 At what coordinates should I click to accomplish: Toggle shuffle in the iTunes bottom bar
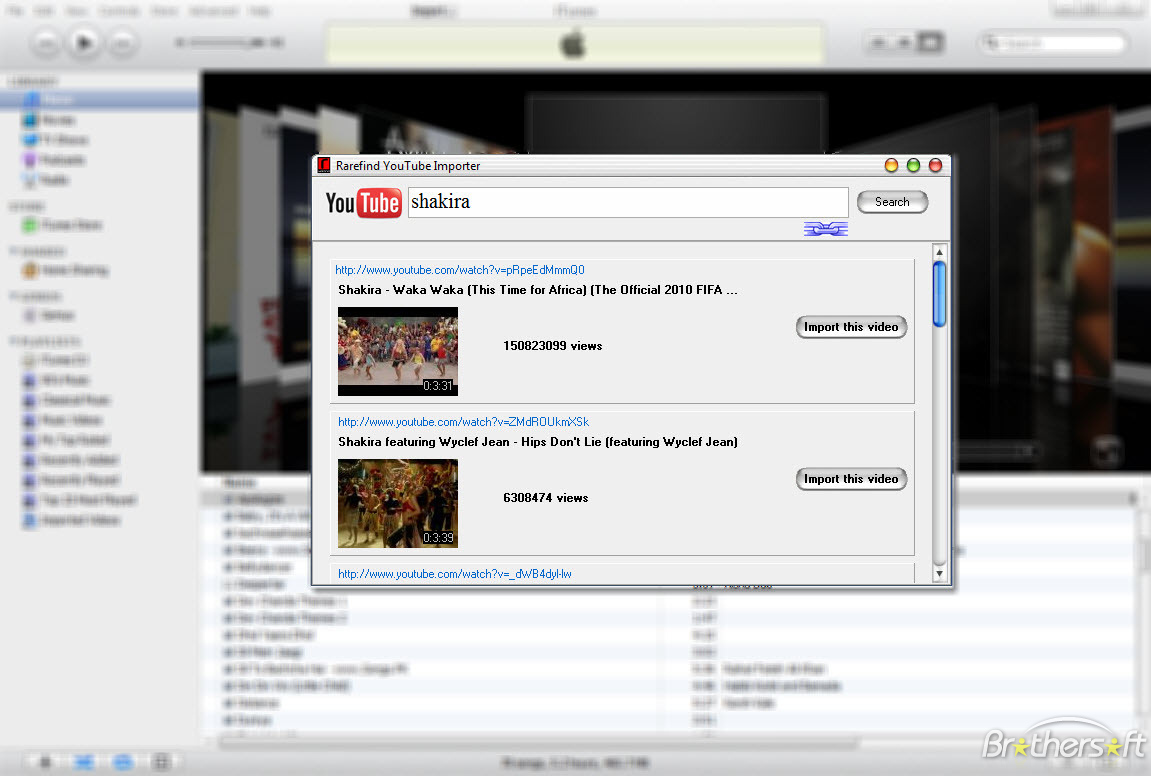point(84,762)
